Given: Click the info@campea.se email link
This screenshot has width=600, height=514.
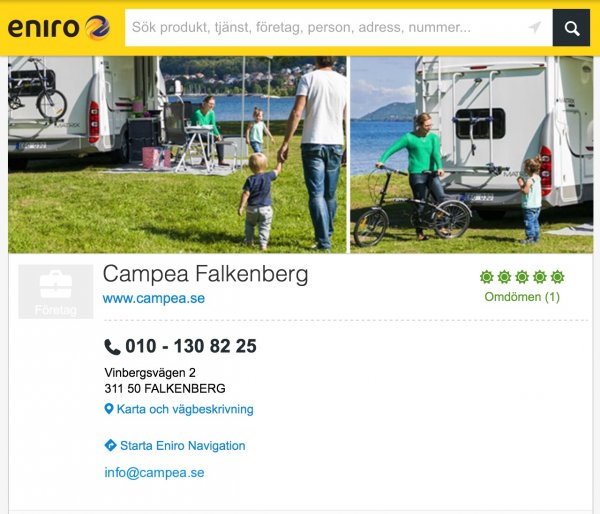Looking at the screenshot, I should (154, 472).
